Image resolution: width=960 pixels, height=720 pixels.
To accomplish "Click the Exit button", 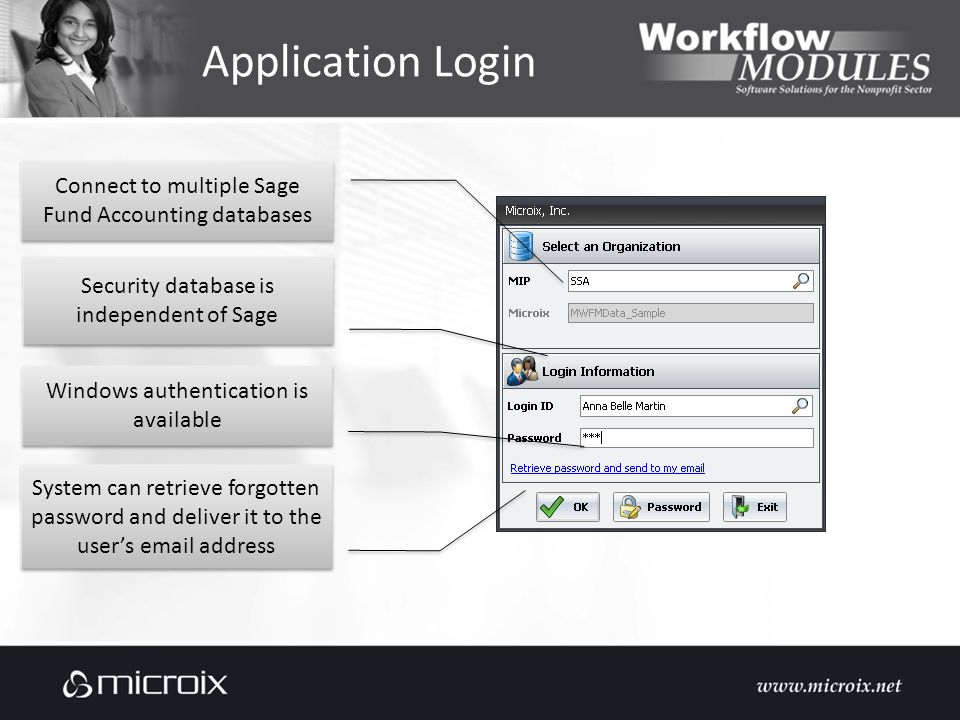I will coord(754,507).
